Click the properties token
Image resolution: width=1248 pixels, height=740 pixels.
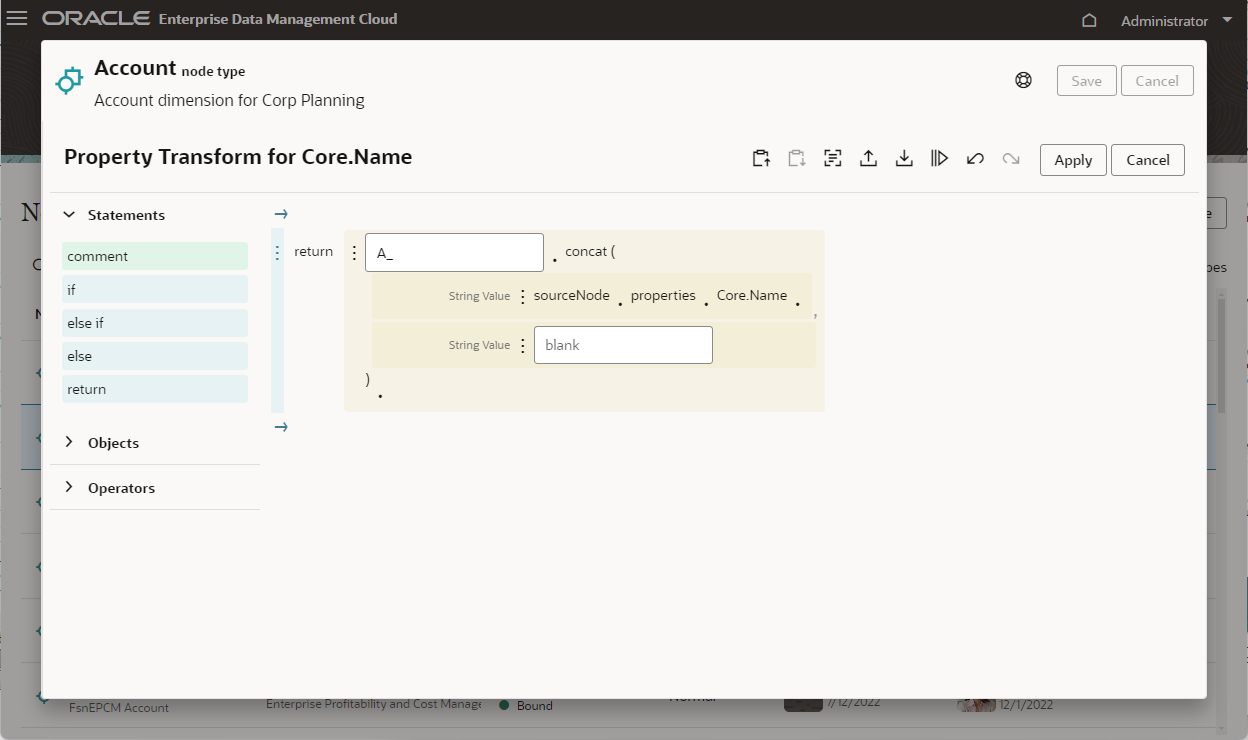click(x=663, y=296)
